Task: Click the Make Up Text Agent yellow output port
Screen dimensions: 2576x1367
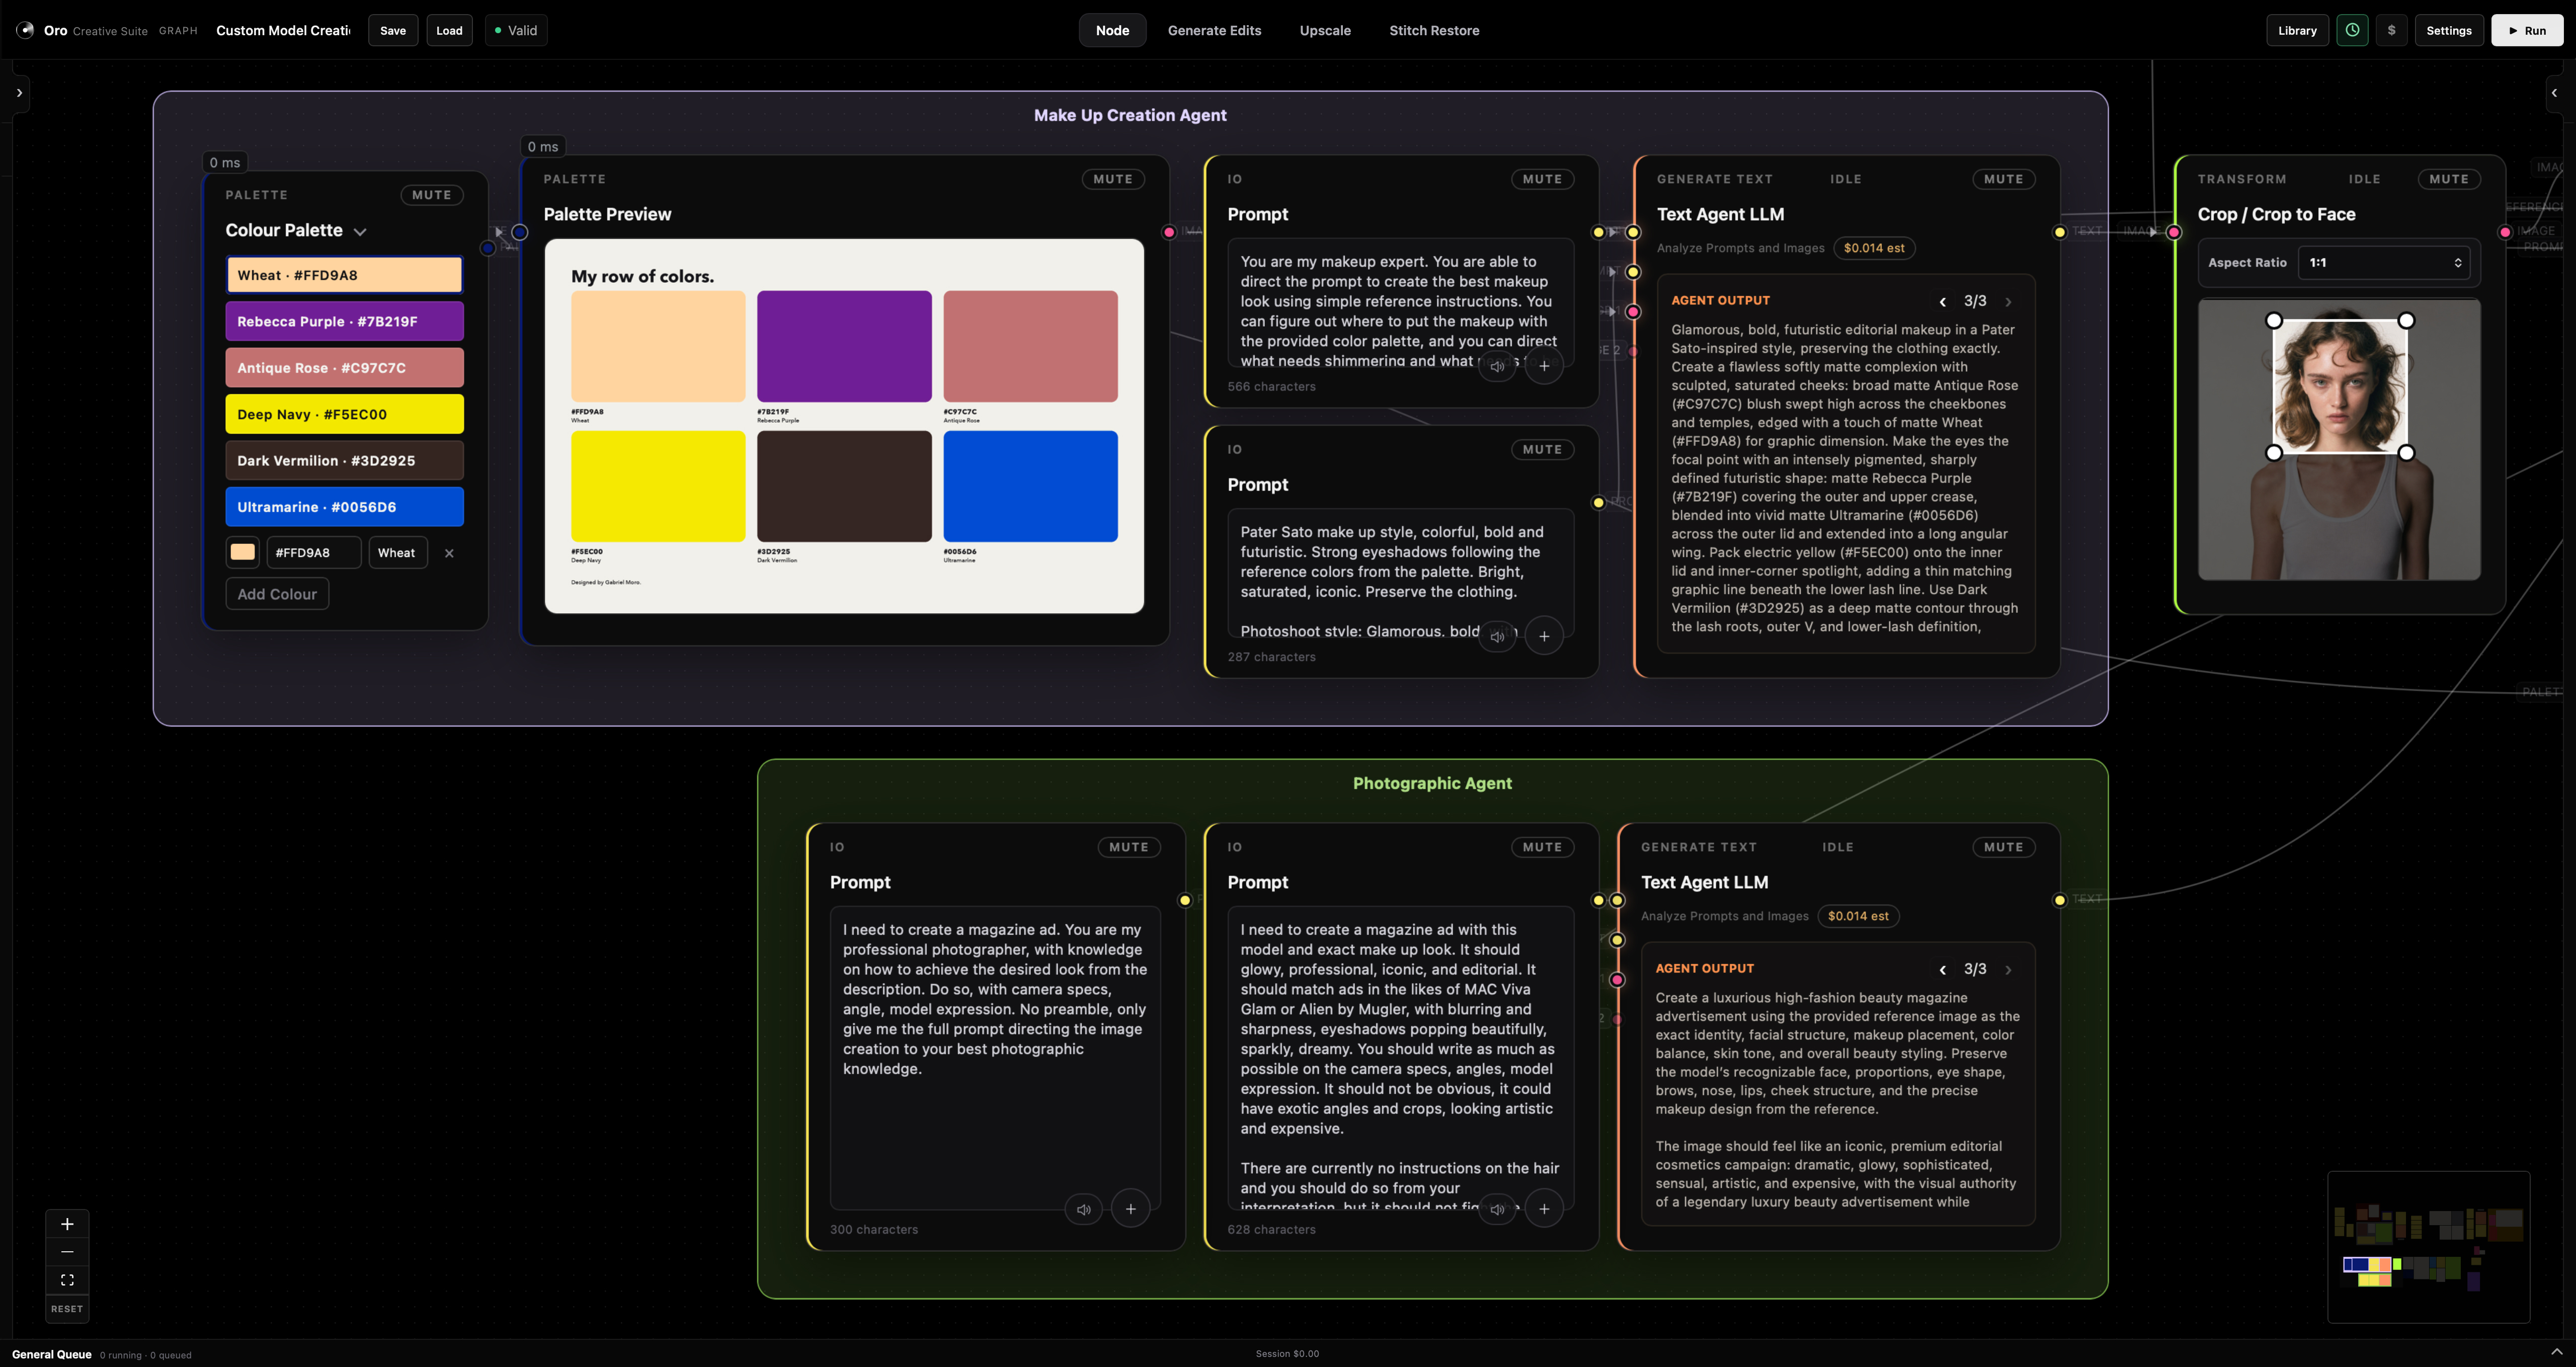Action: coord(2060,232)
